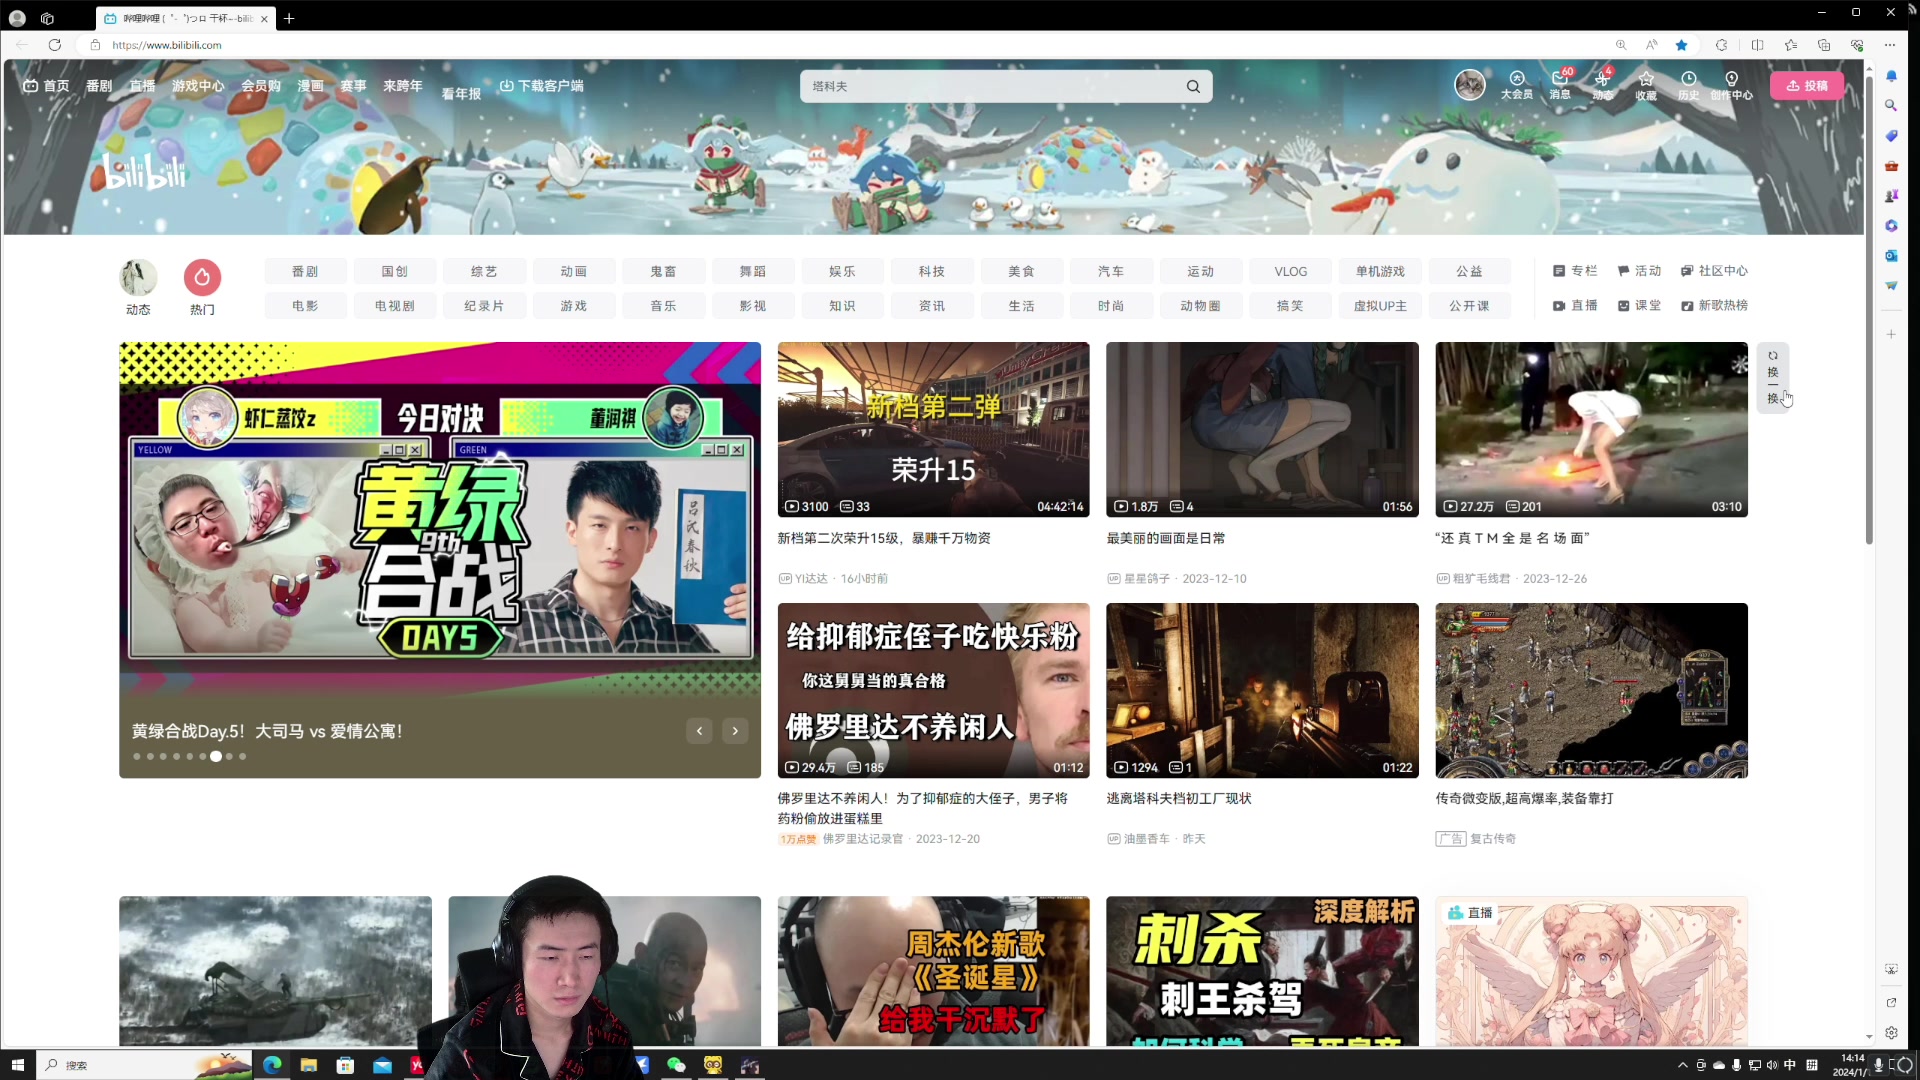1920x1080 pixels.
Task: Open 收藏 favorites star icon
Action: 1646,85
